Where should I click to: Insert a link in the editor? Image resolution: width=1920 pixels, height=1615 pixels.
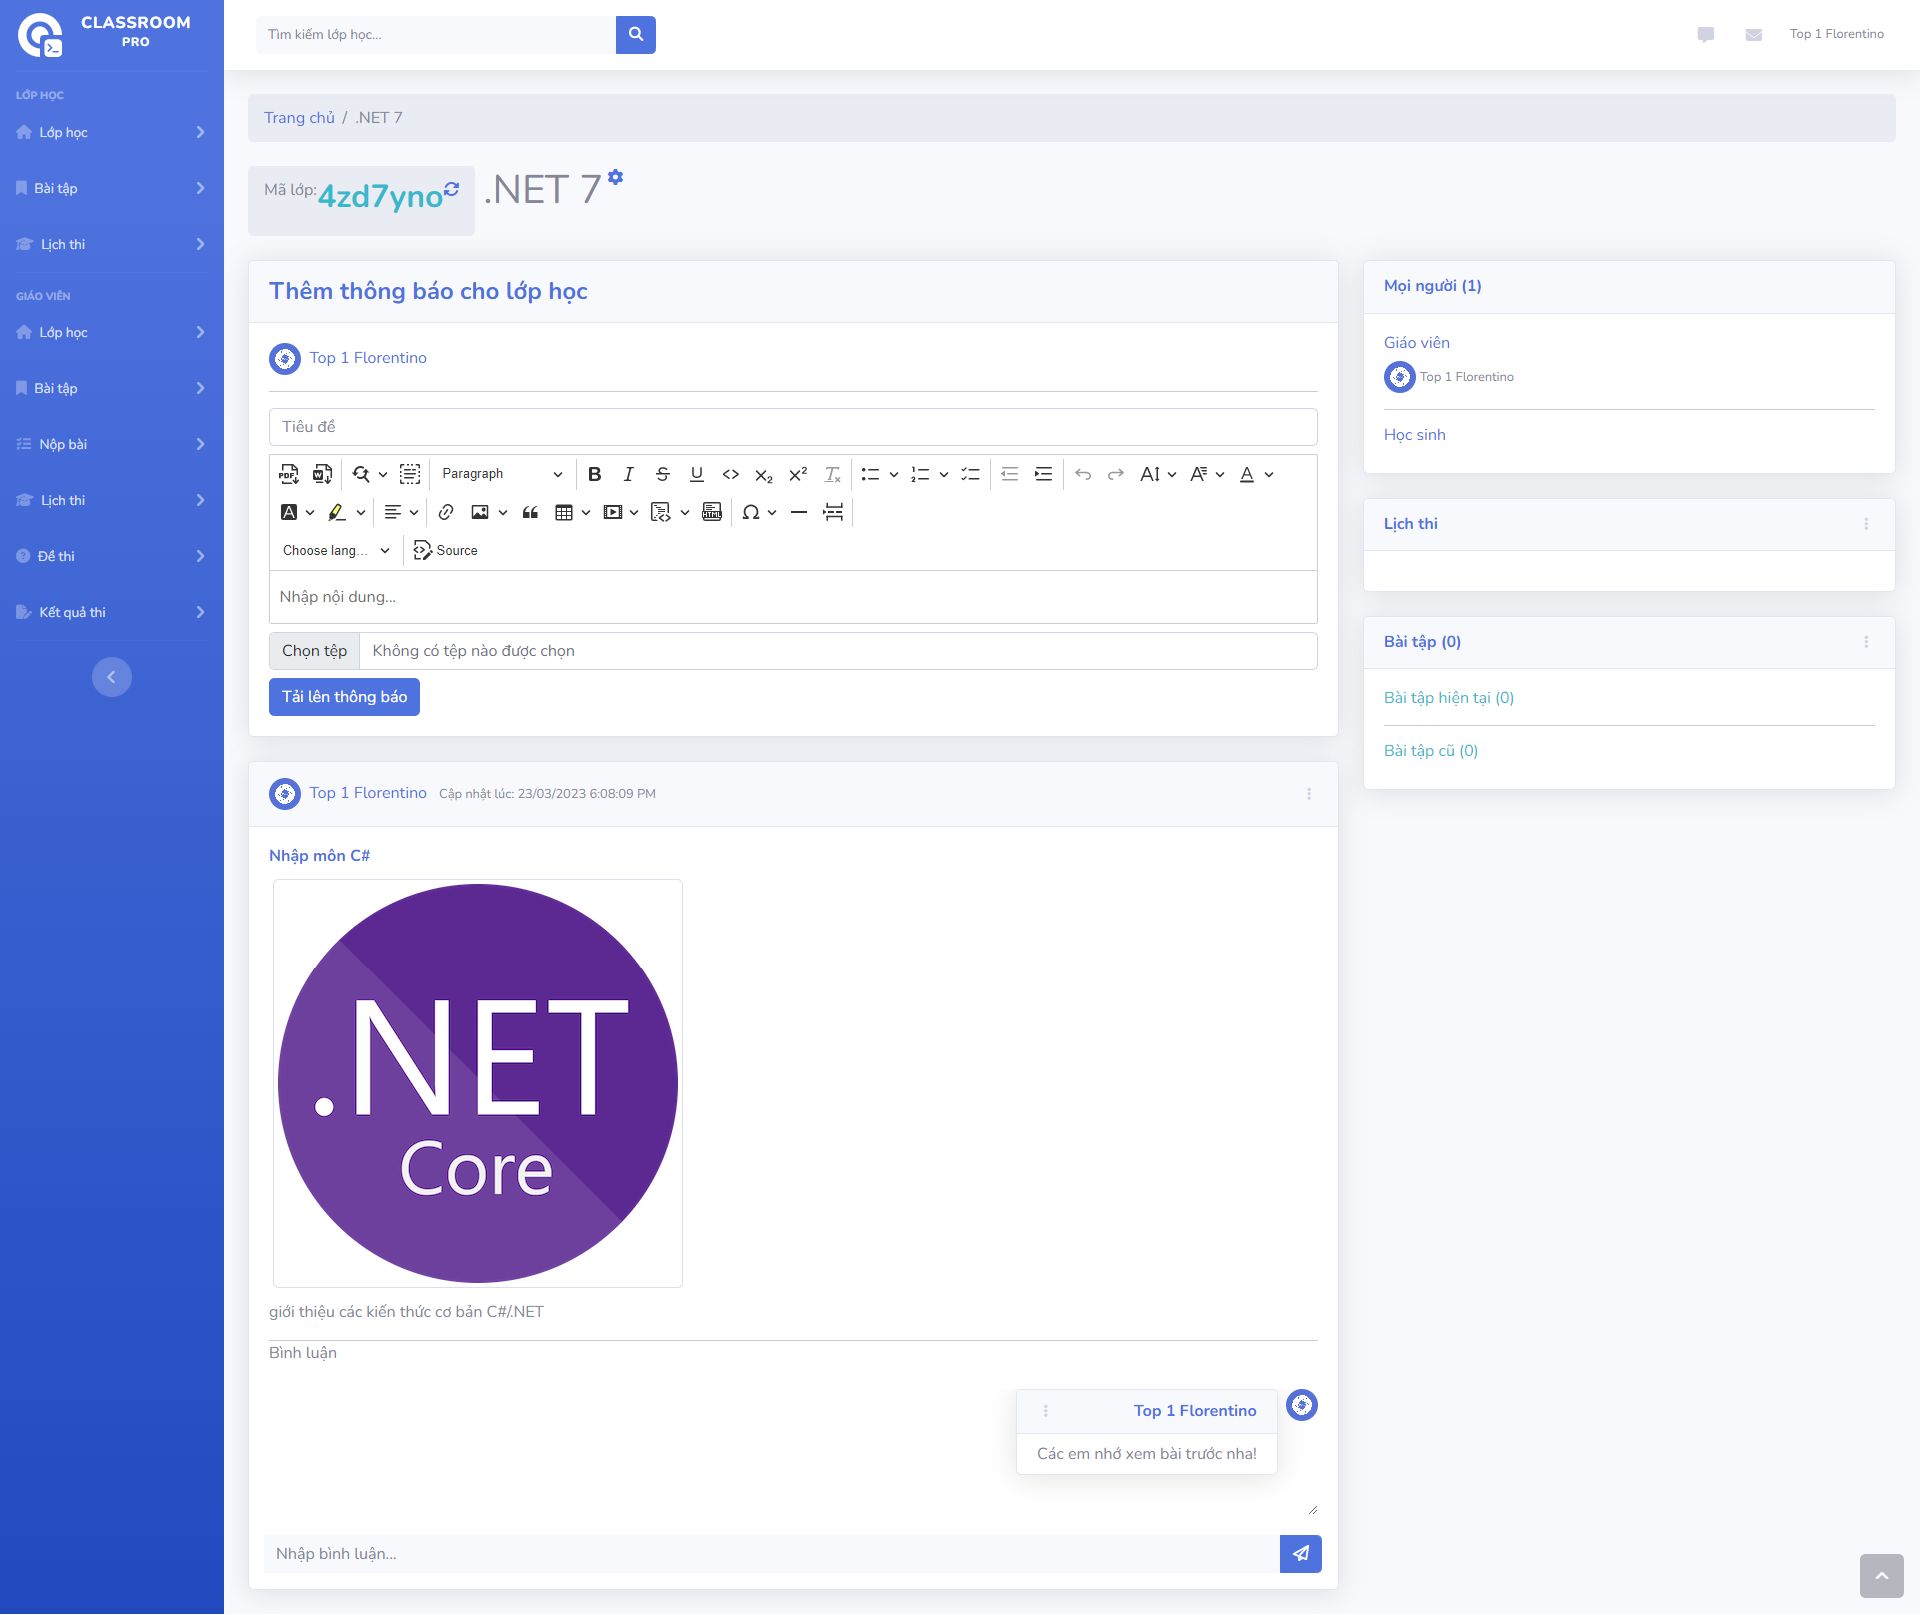click(446, 512)
